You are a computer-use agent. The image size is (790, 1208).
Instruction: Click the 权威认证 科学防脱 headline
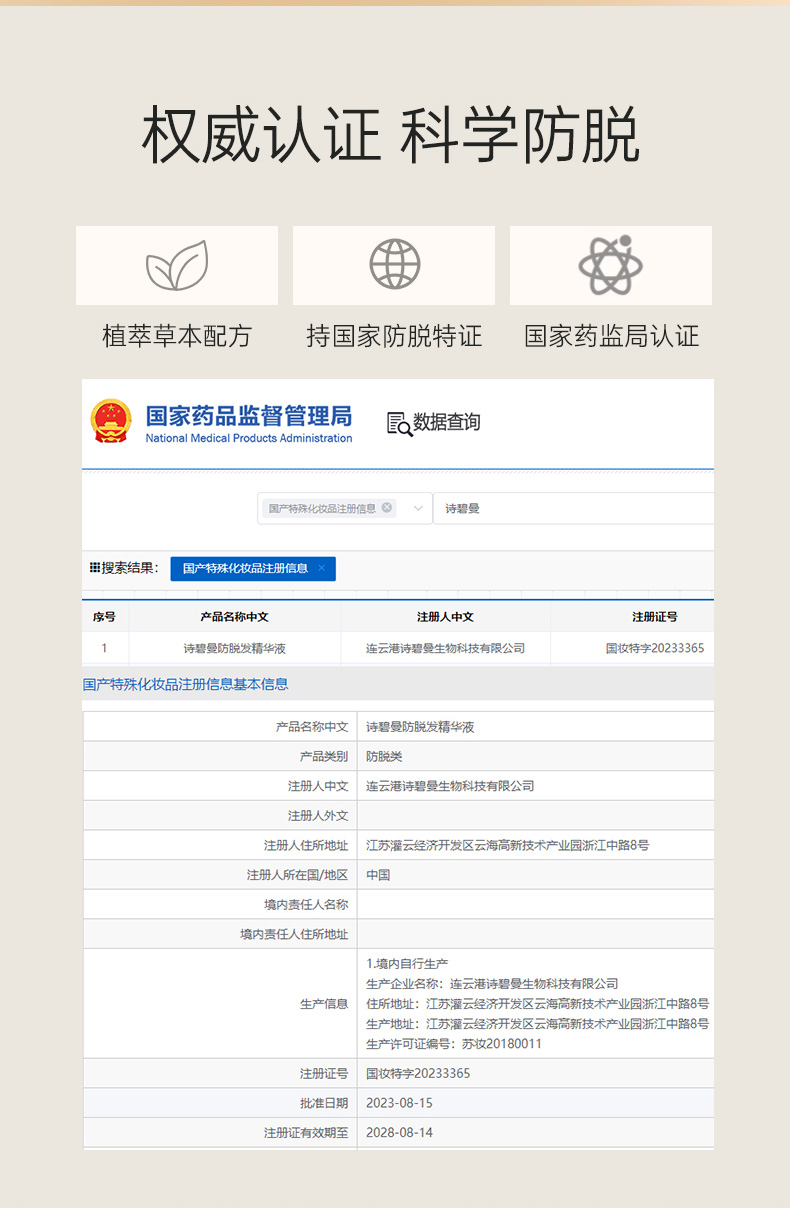[391, 135]
